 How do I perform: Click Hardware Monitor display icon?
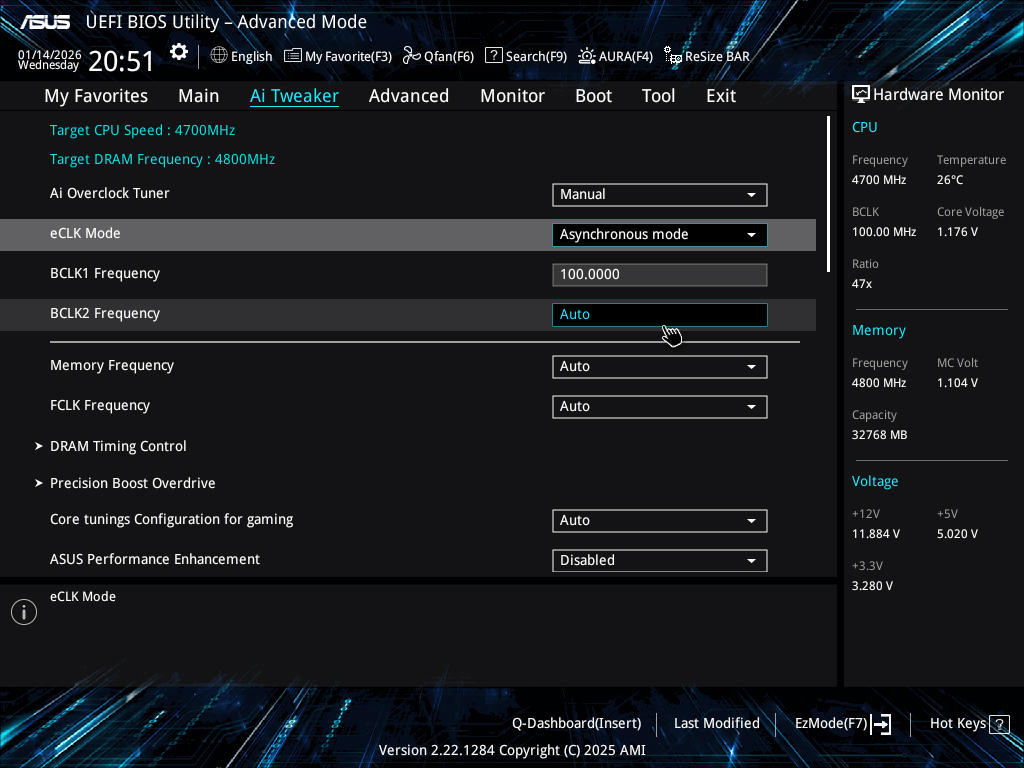861,95
